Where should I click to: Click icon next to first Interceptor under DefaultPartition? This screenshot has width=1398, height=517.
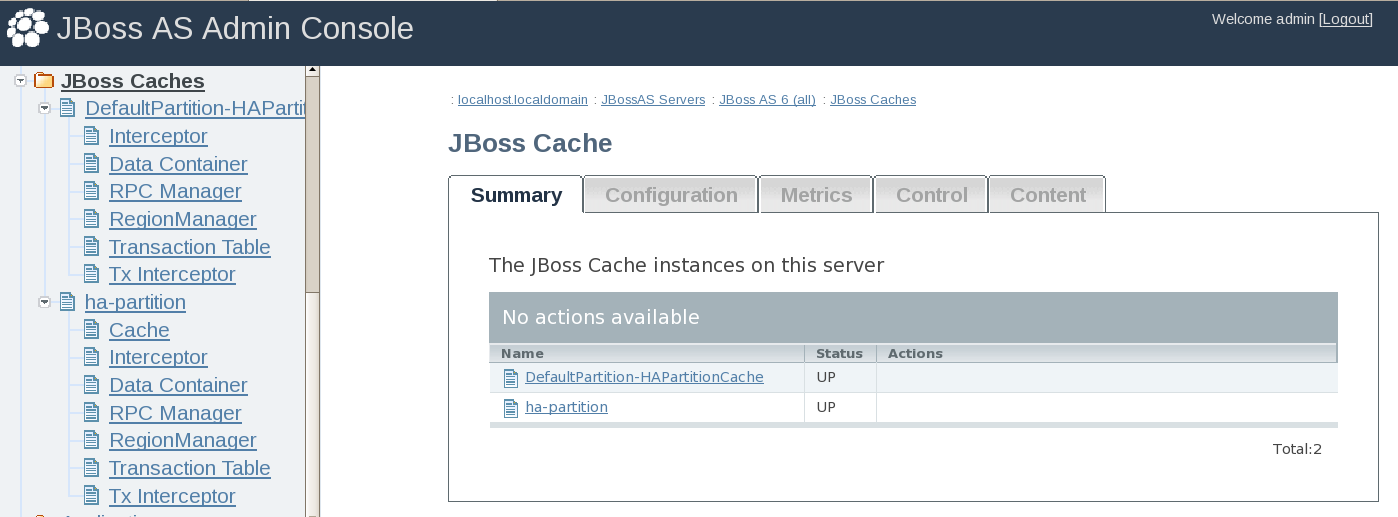click(92, 135)
